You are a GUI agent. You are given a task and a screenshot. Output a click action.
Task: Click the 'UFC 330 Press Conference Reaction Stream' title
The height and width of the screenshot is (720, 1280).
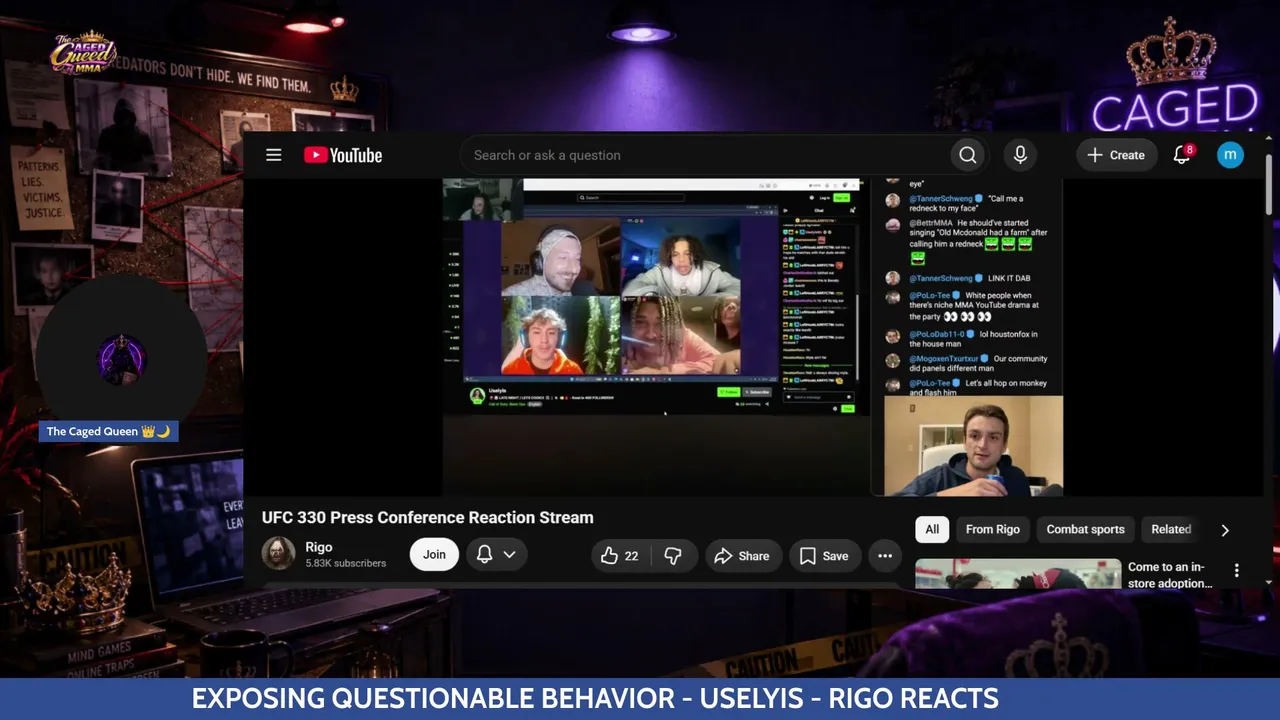click(428, 517)
